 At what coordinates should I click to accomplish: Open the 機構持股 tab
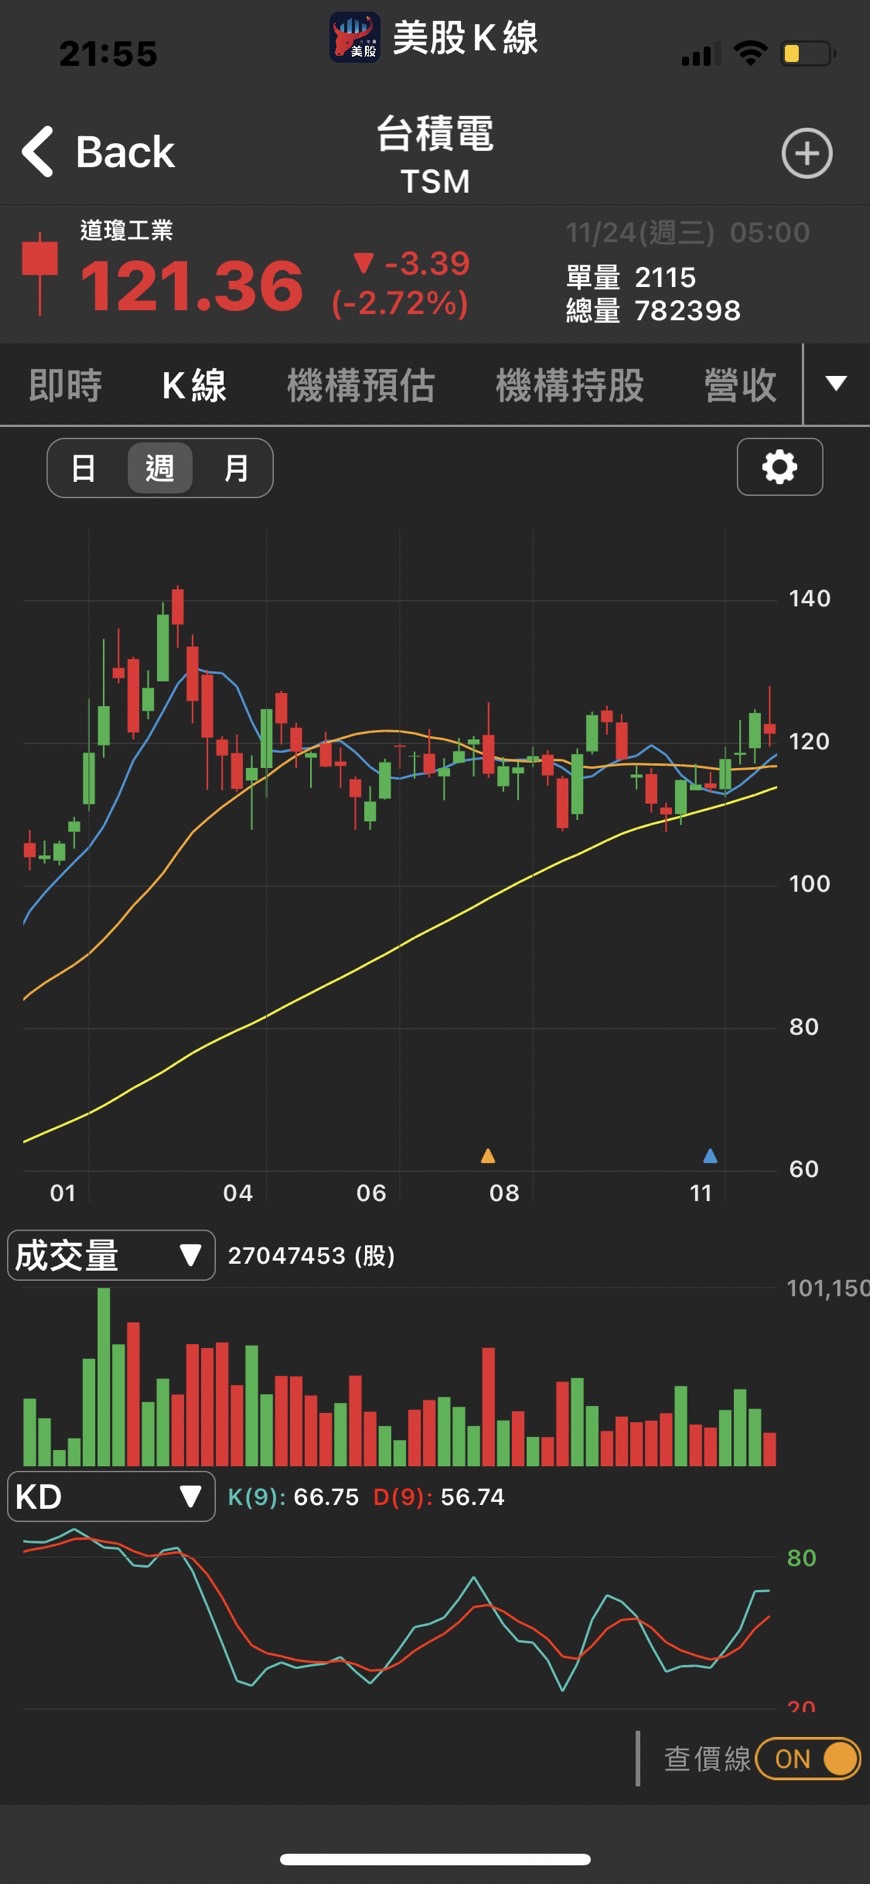click(x=570, y=385)
